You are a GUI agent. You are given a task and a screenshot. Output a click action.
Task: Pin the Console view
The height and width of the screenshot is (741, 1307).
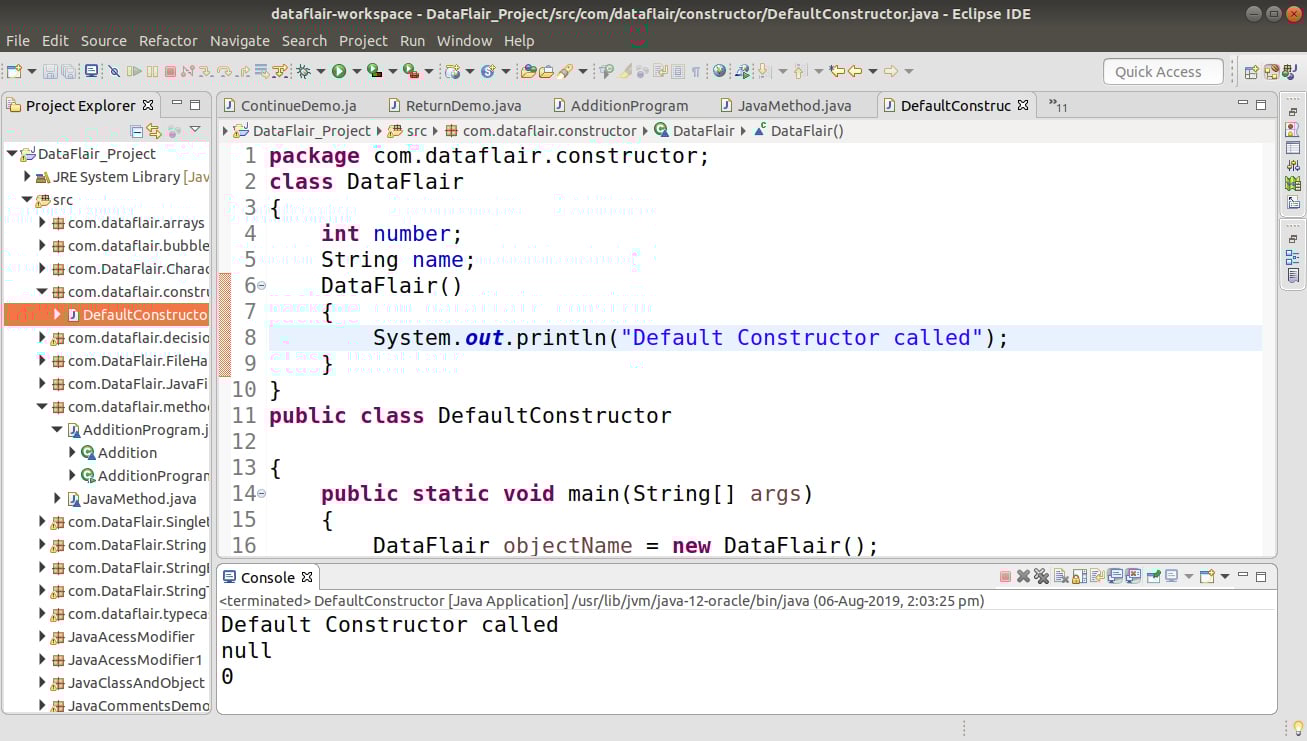[x=1151, y=576]
